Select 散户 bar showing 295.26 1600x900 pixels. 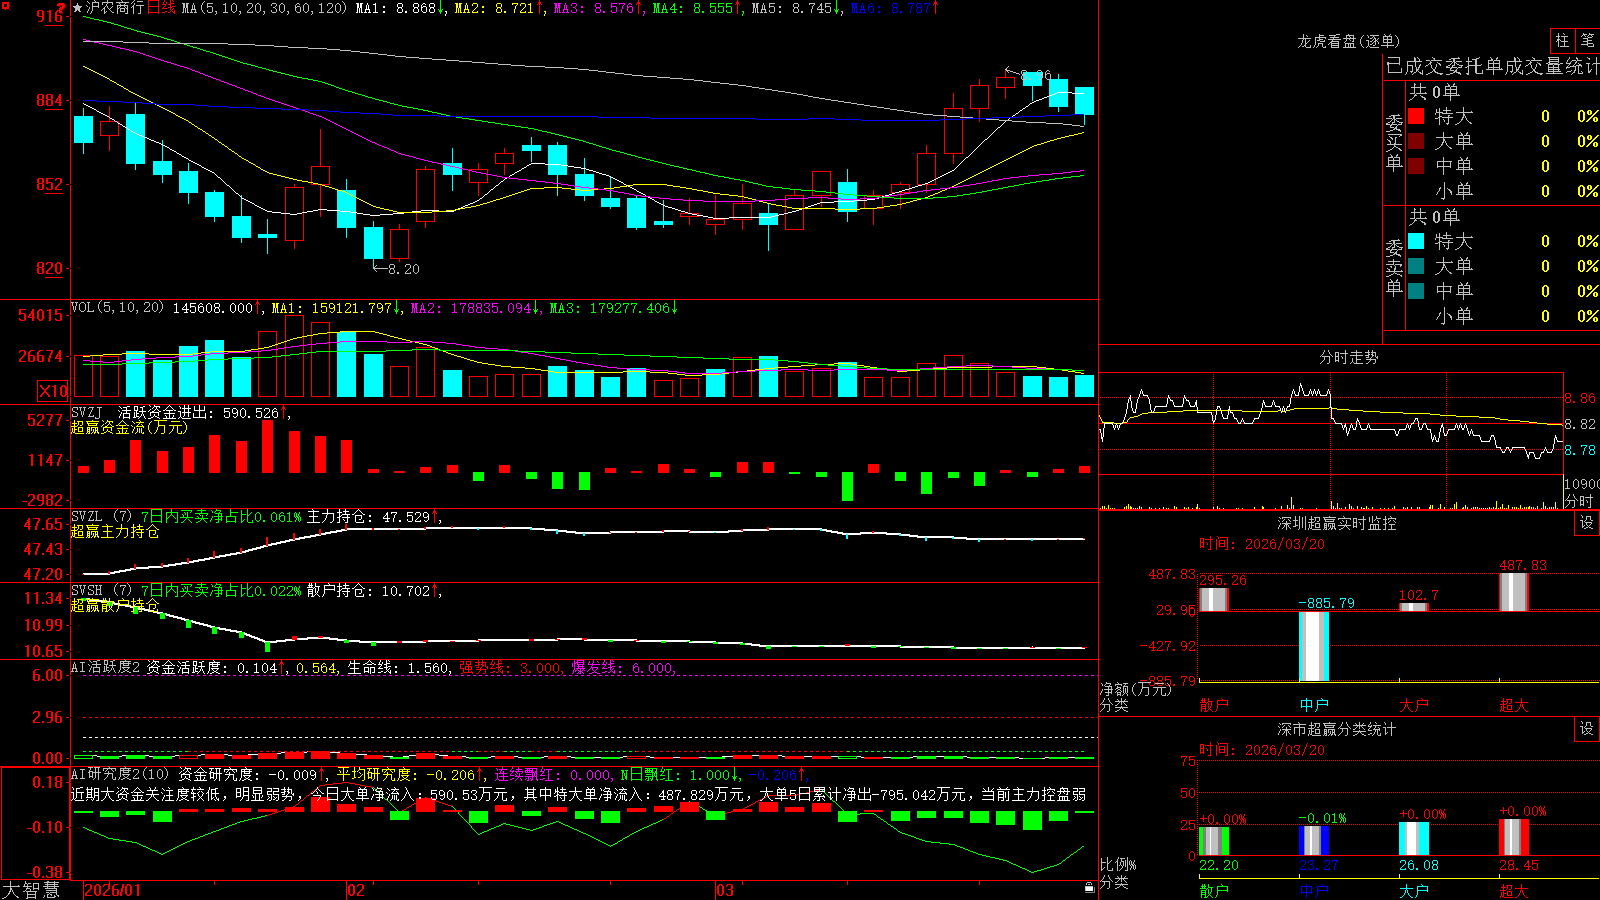(1213, 599)
